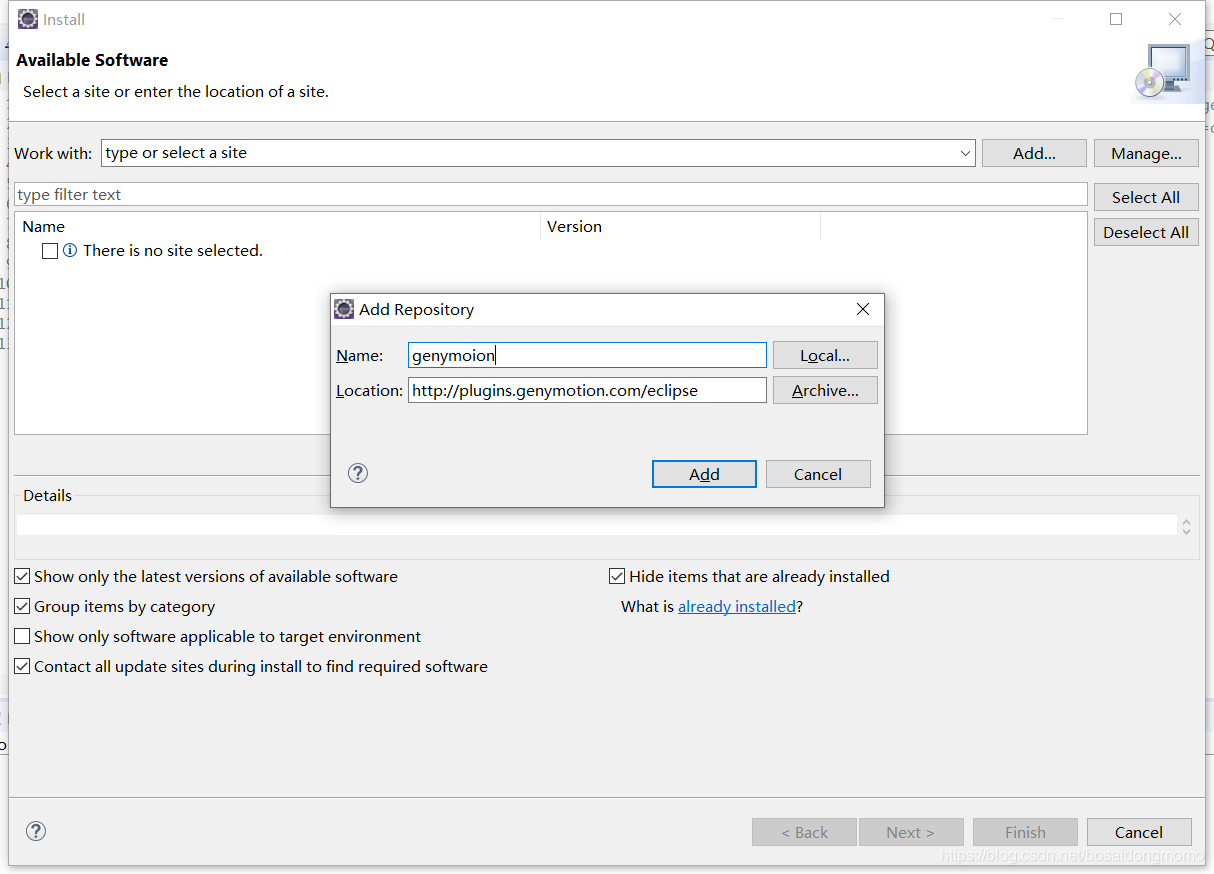The width and height of the screenshot is (1214, 874).
Task: Toggle 'Show only the latest versions' checkbox
Action: (x=22, y=577)
